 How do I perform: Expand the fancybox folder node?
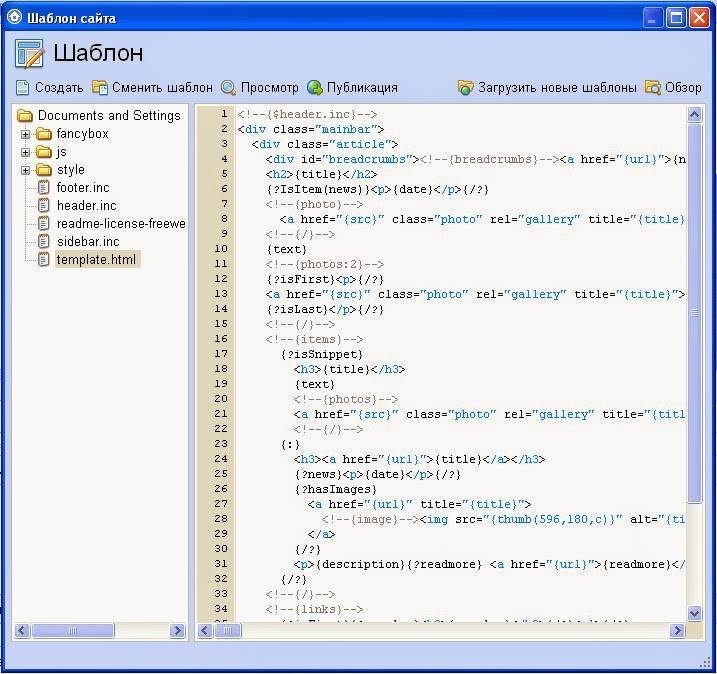click(26, 134)
